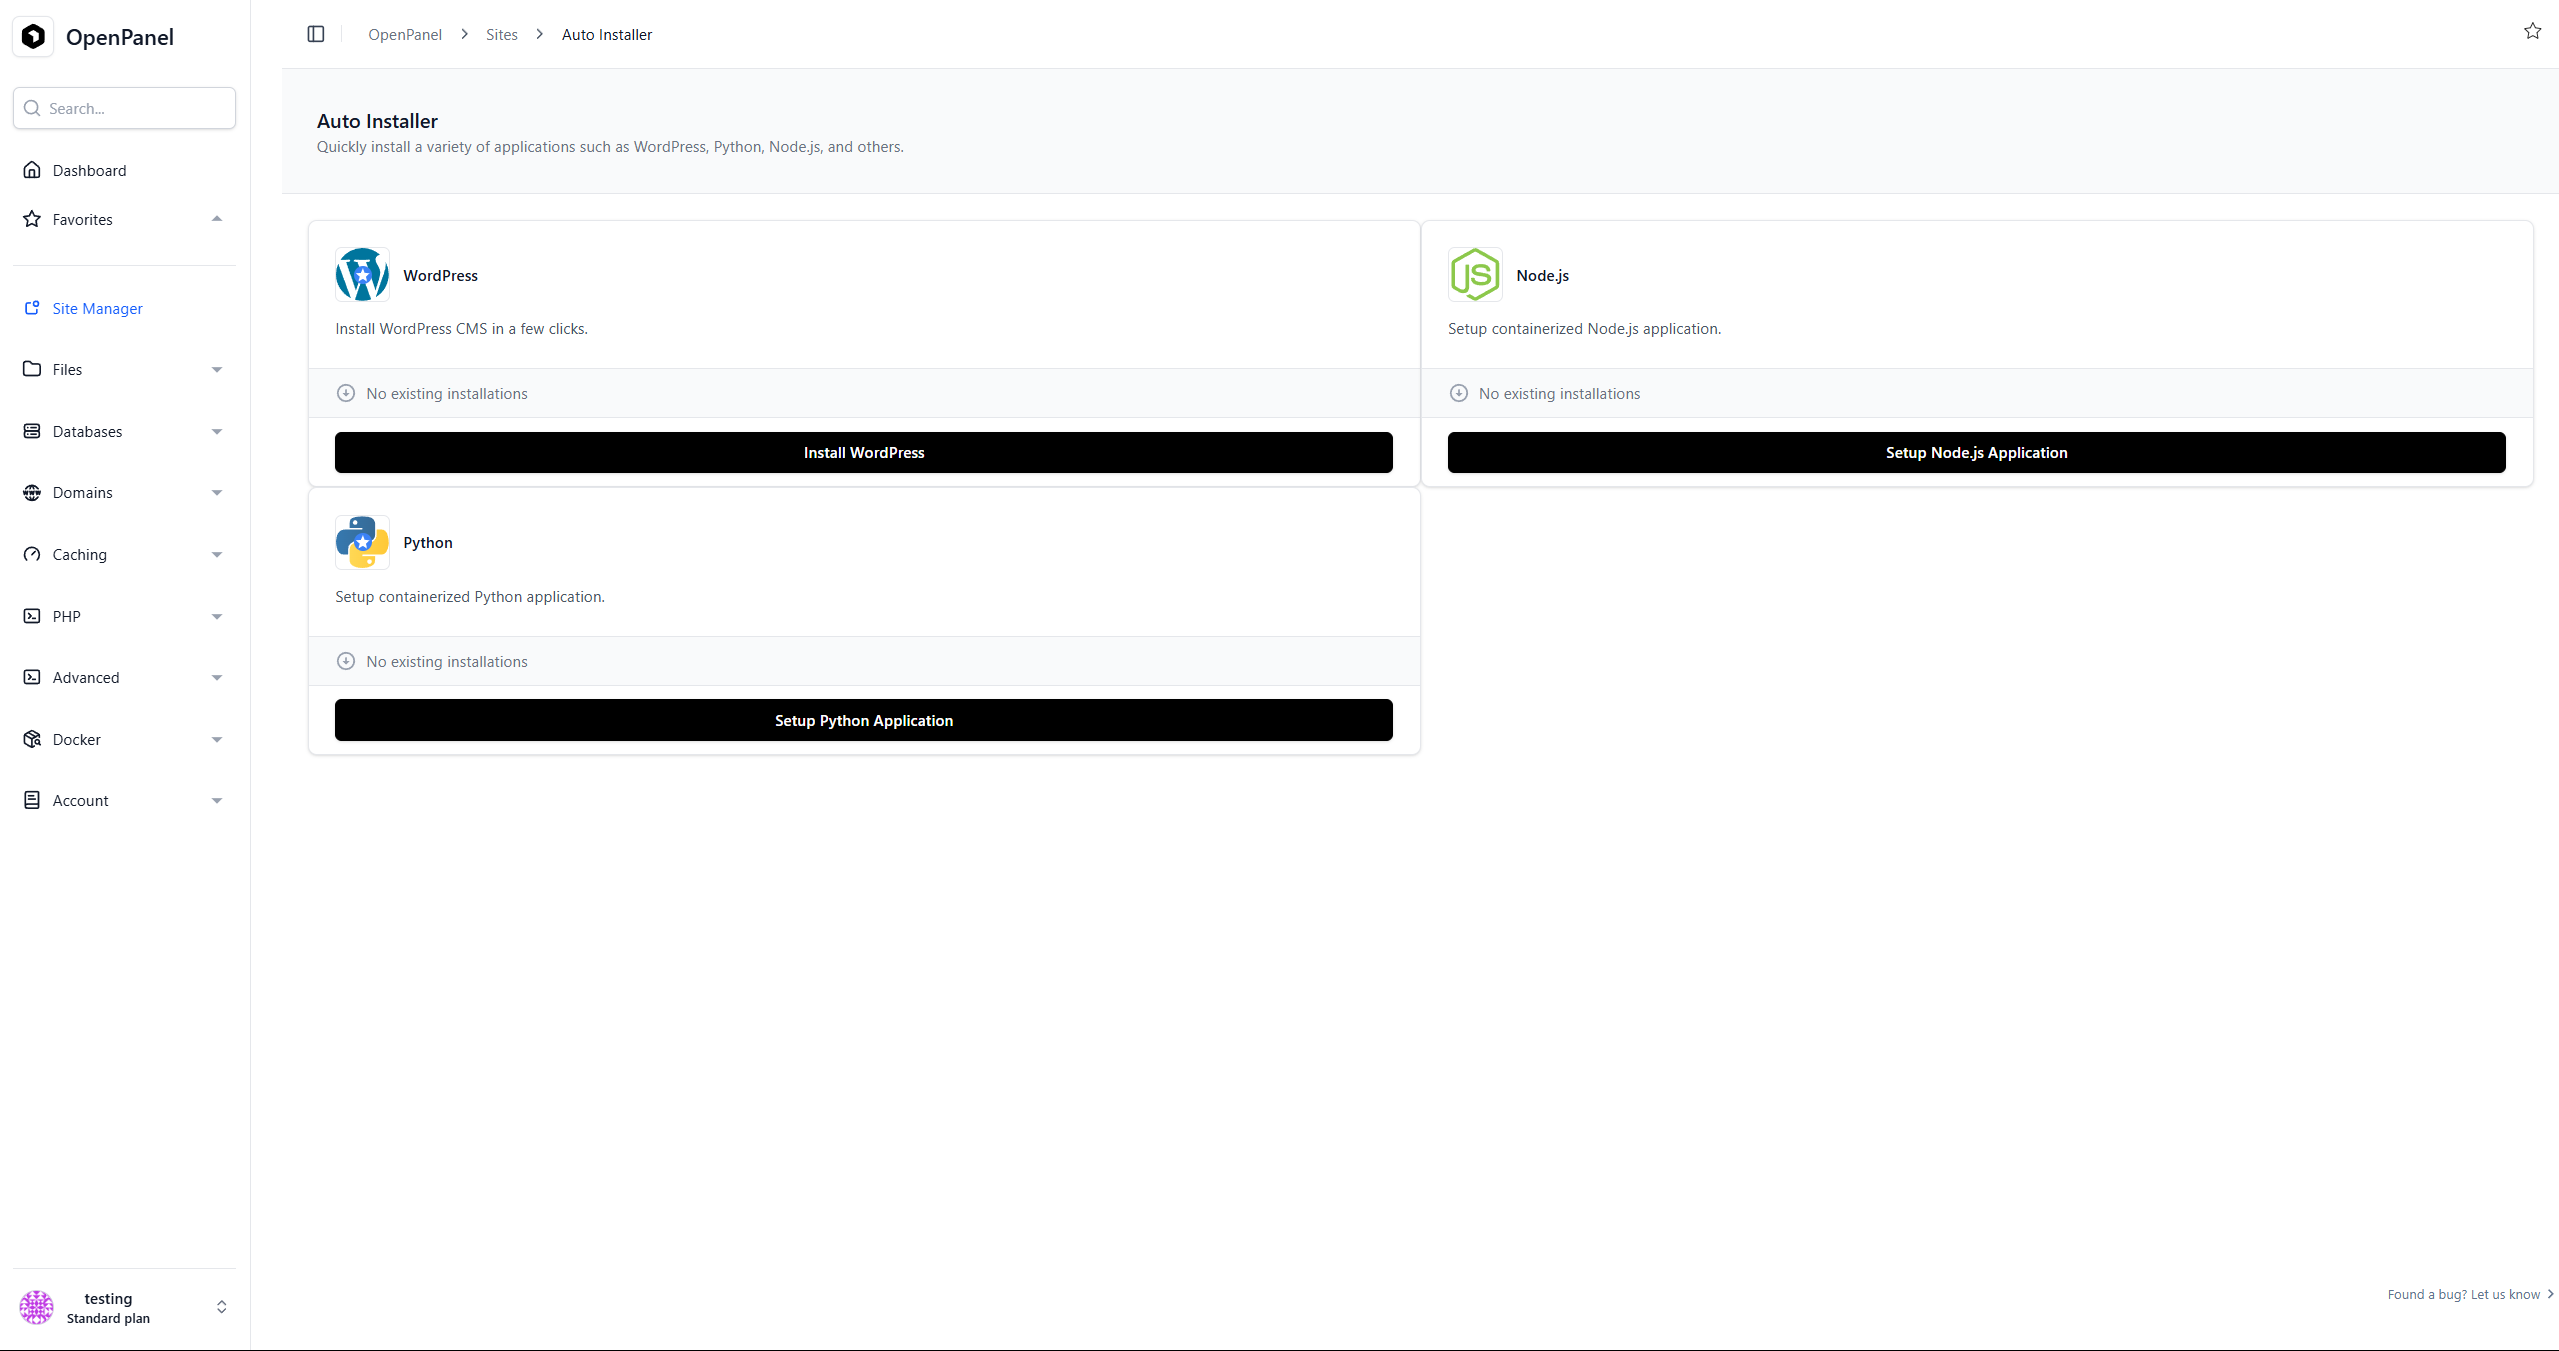Image resolution: width=2559 pixels, height=1351 pixels.
Task: Click the WordPress logo icon
Action: 362,275
